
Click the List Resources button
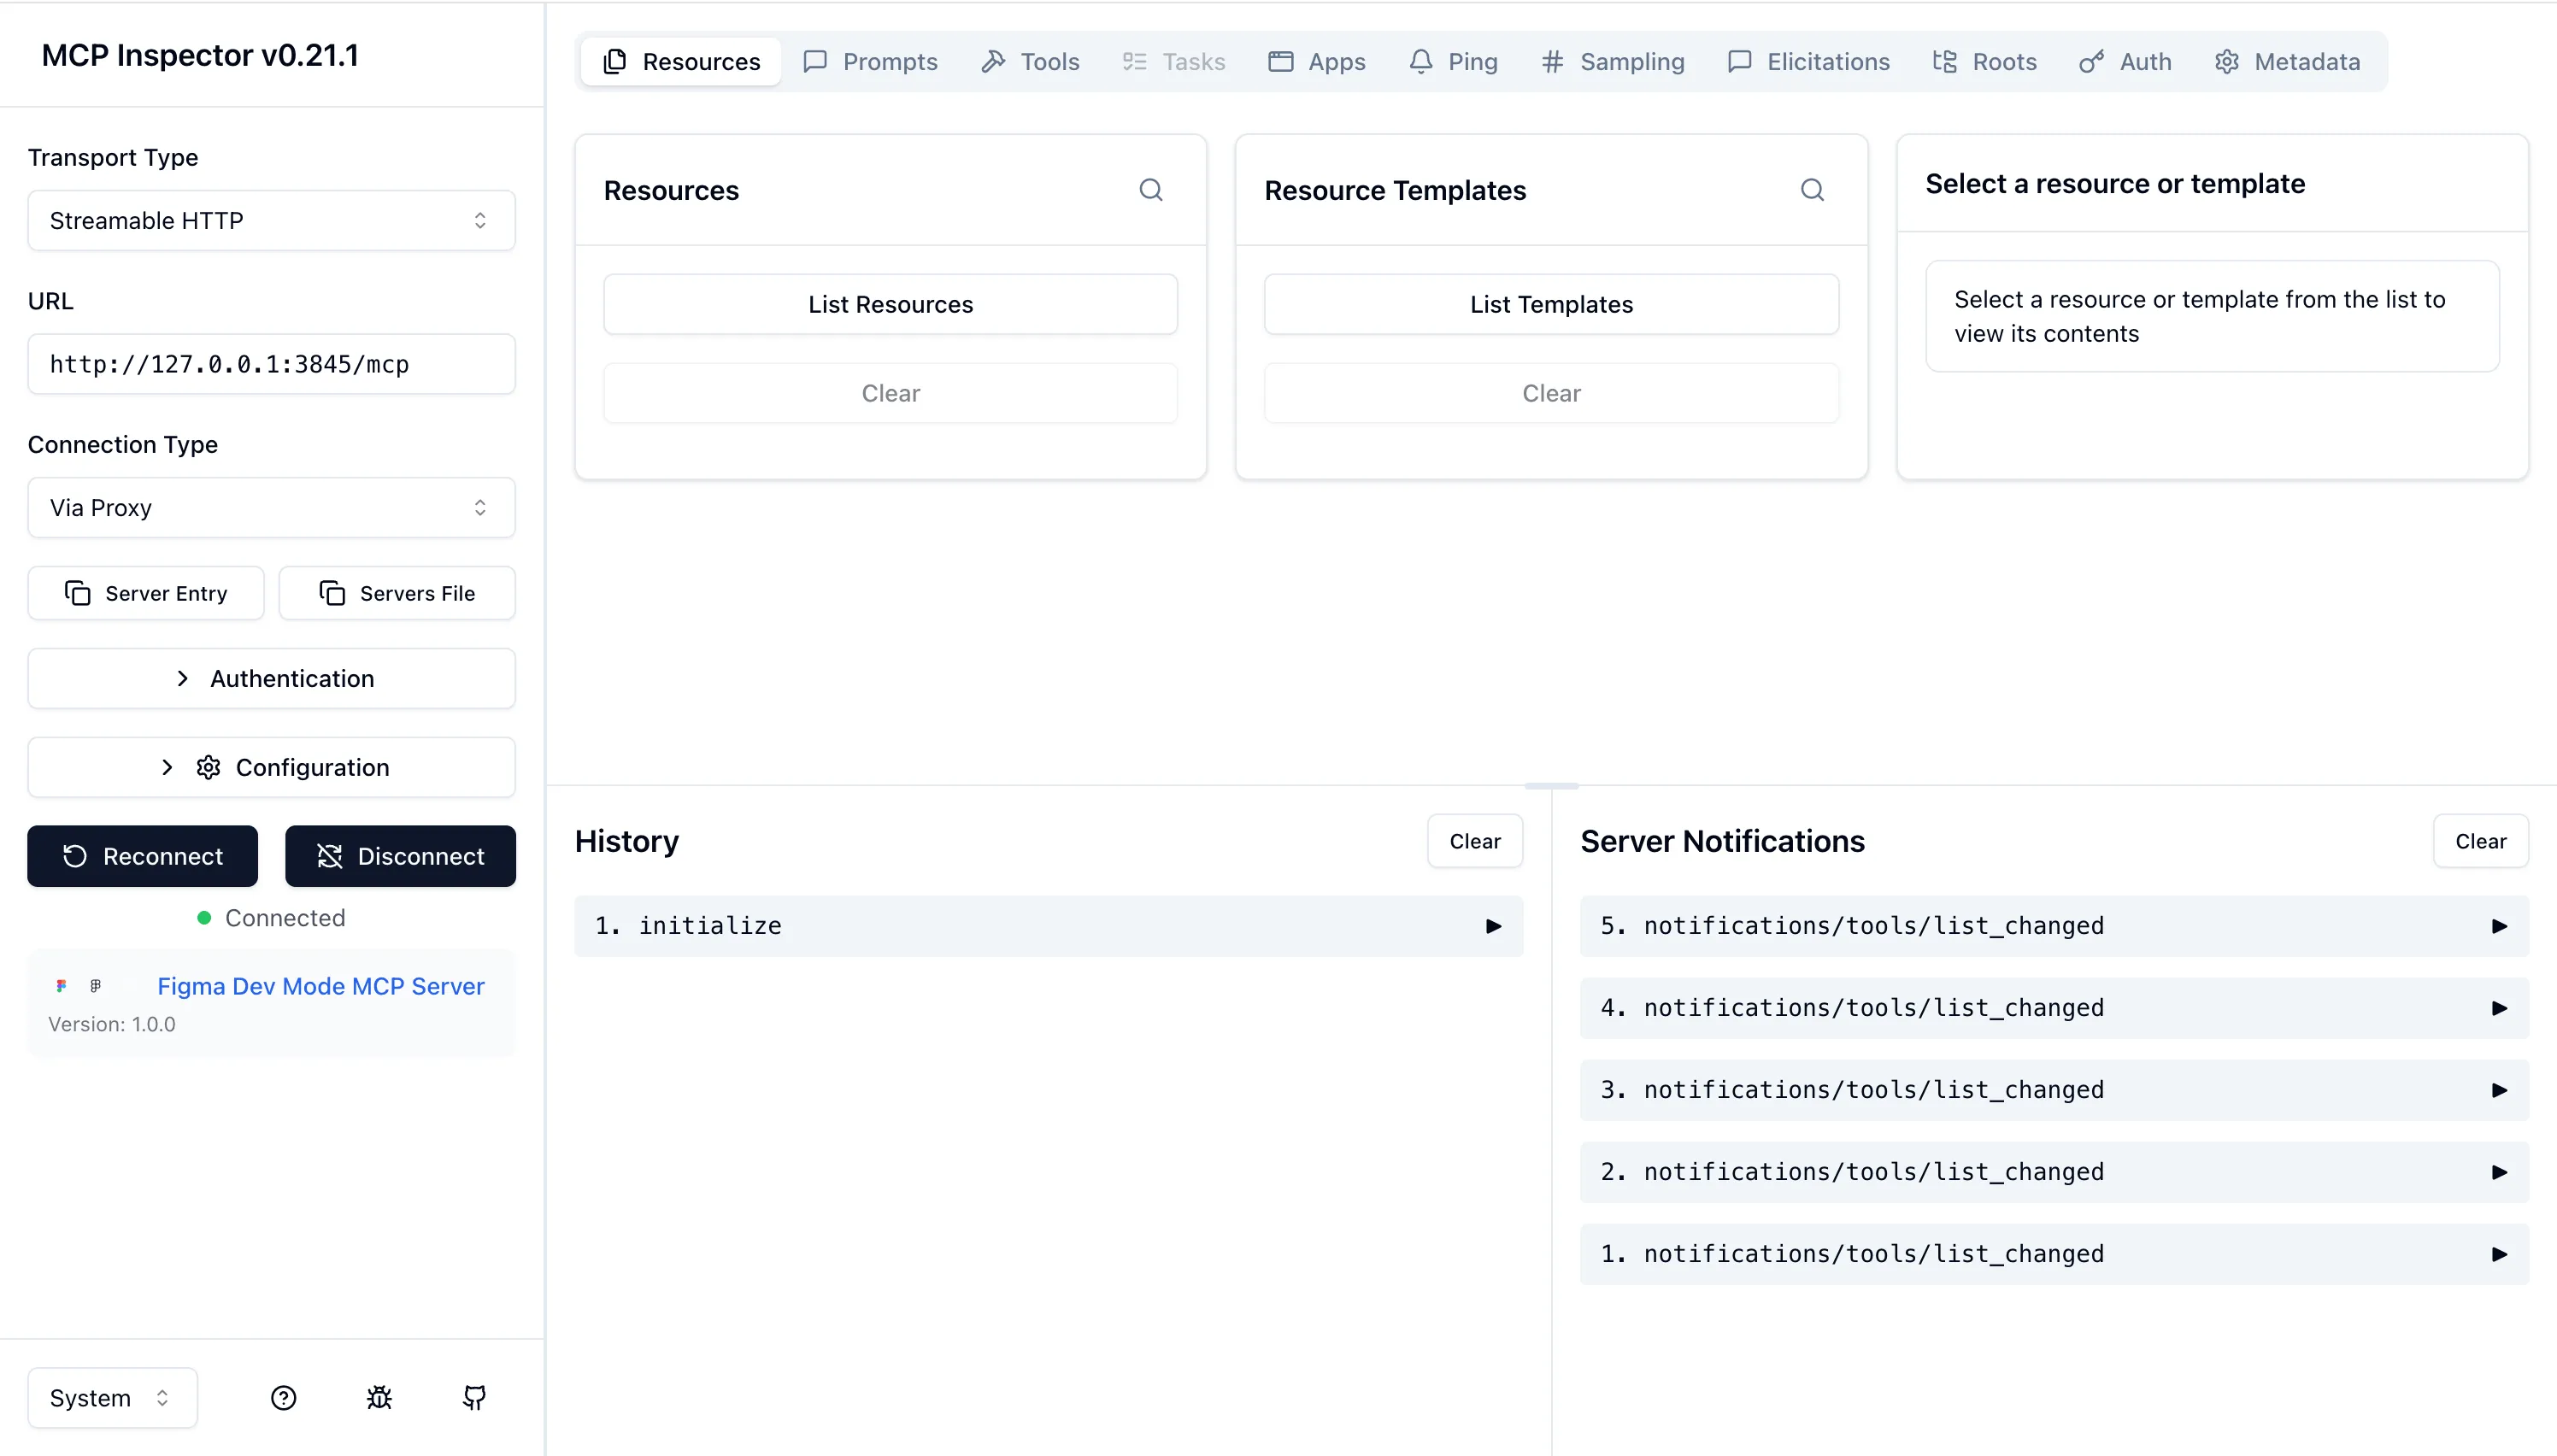coord(890,304)
